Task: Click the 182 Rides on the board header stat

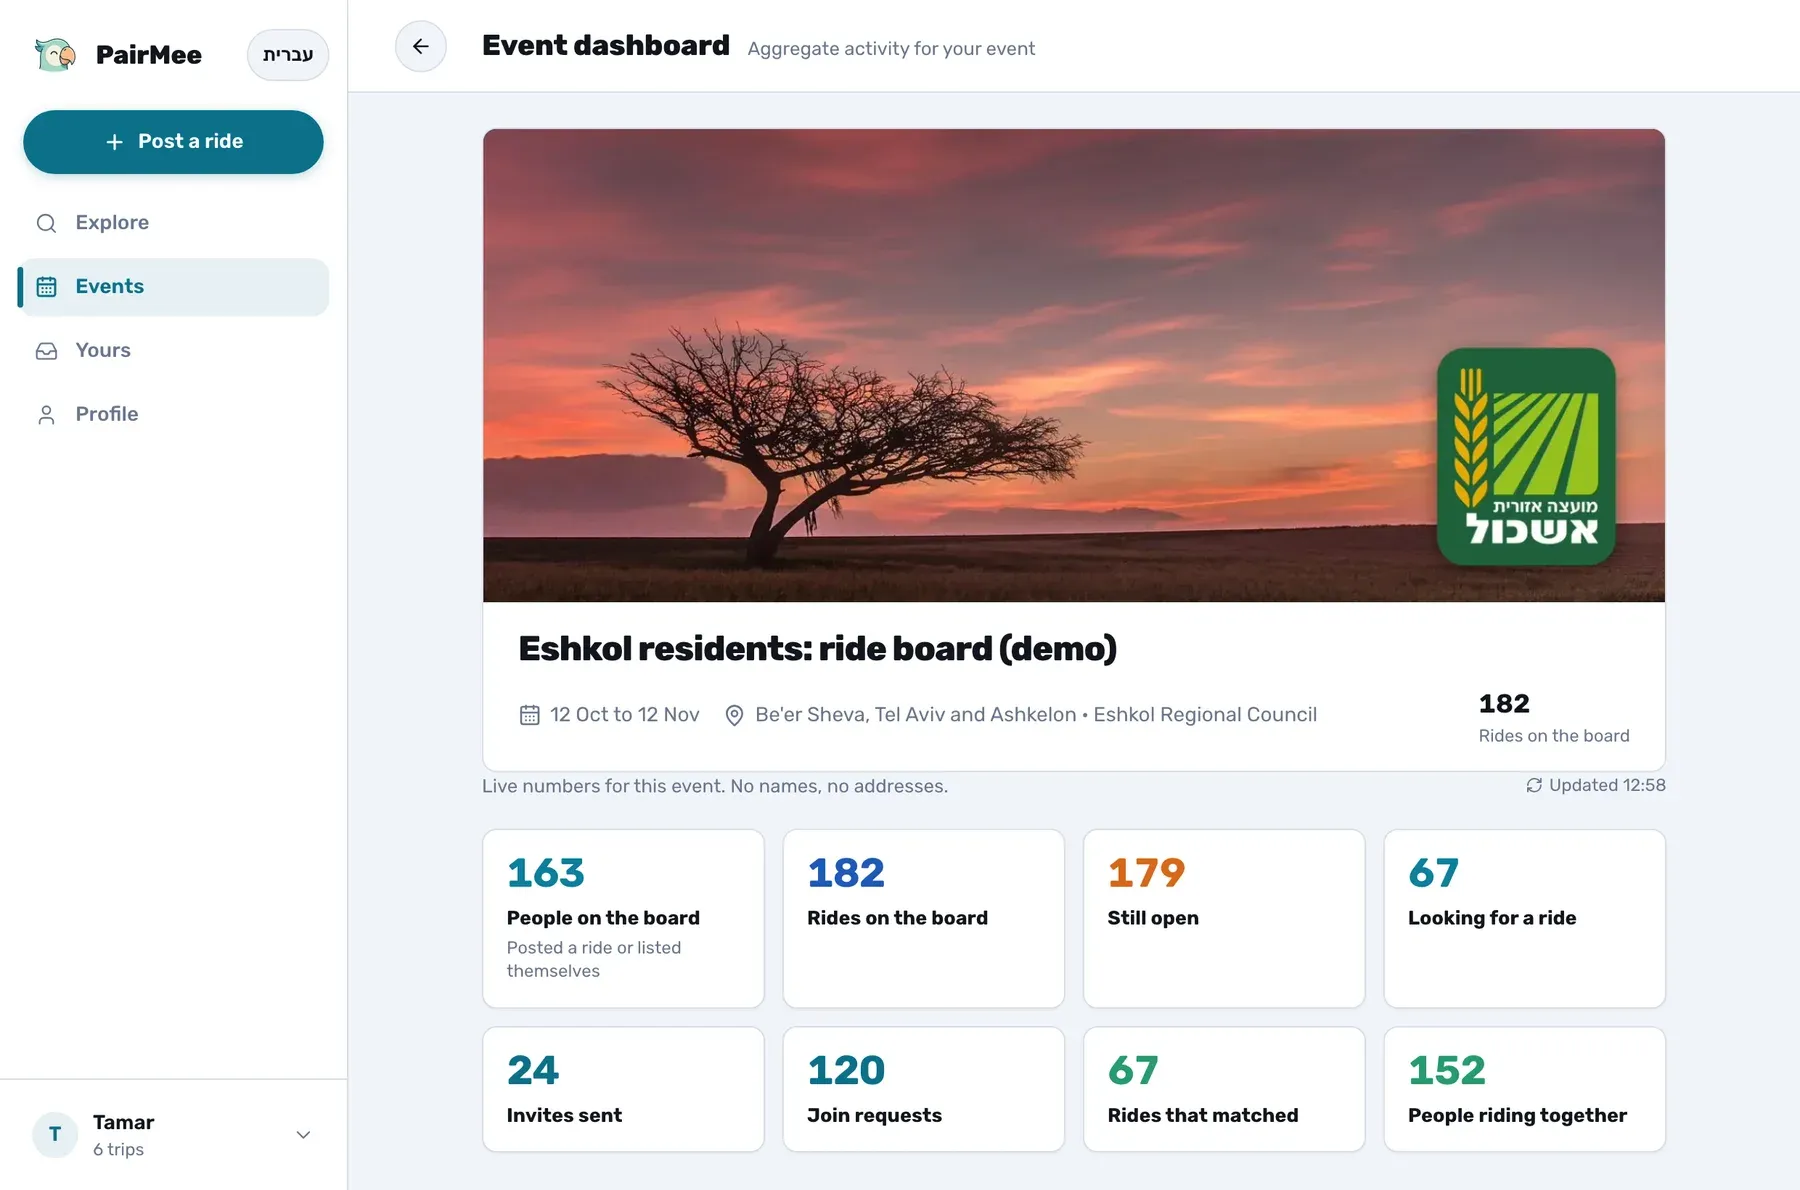Action: tap(1554, 717)
